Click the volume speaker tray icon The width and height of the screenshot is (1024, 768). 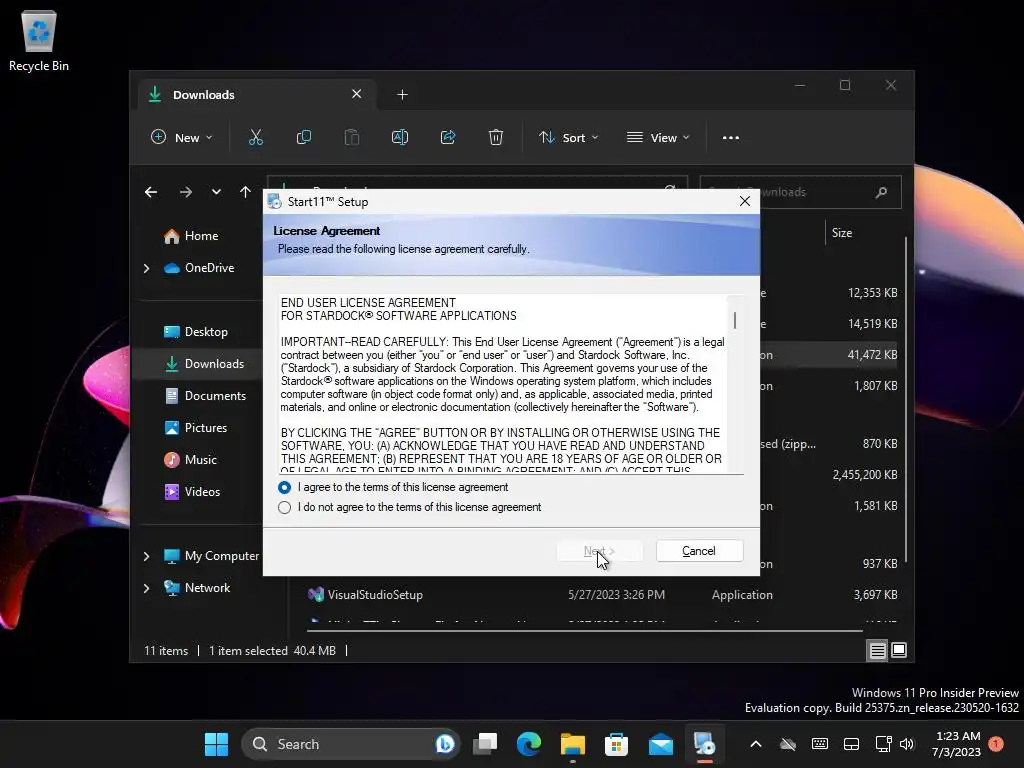point(906,744)
